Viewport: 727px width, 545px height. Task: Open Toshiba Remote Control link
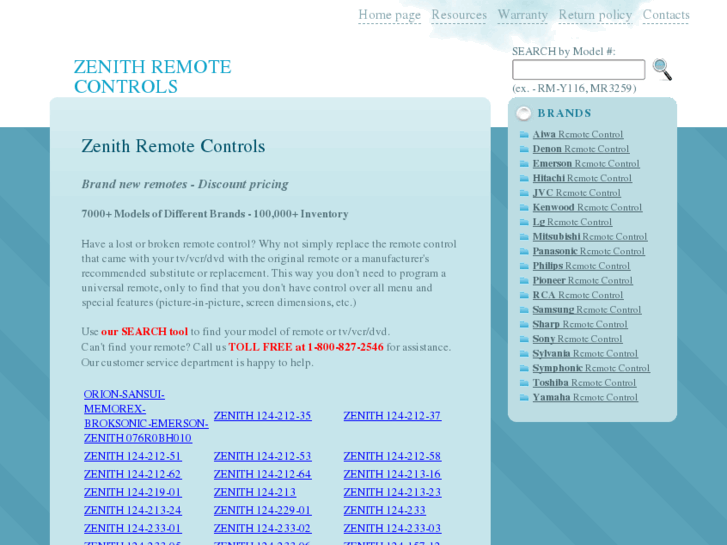(x=584, y=383)
